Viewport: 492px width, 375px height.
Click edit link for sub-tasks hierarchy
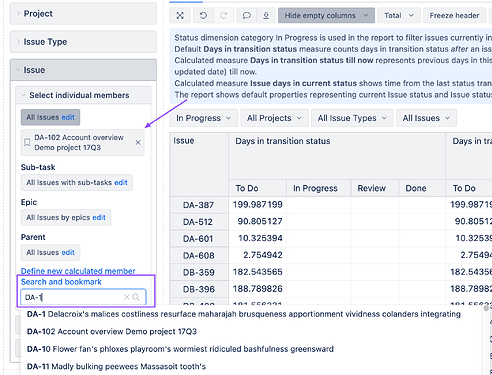(121, 183)
